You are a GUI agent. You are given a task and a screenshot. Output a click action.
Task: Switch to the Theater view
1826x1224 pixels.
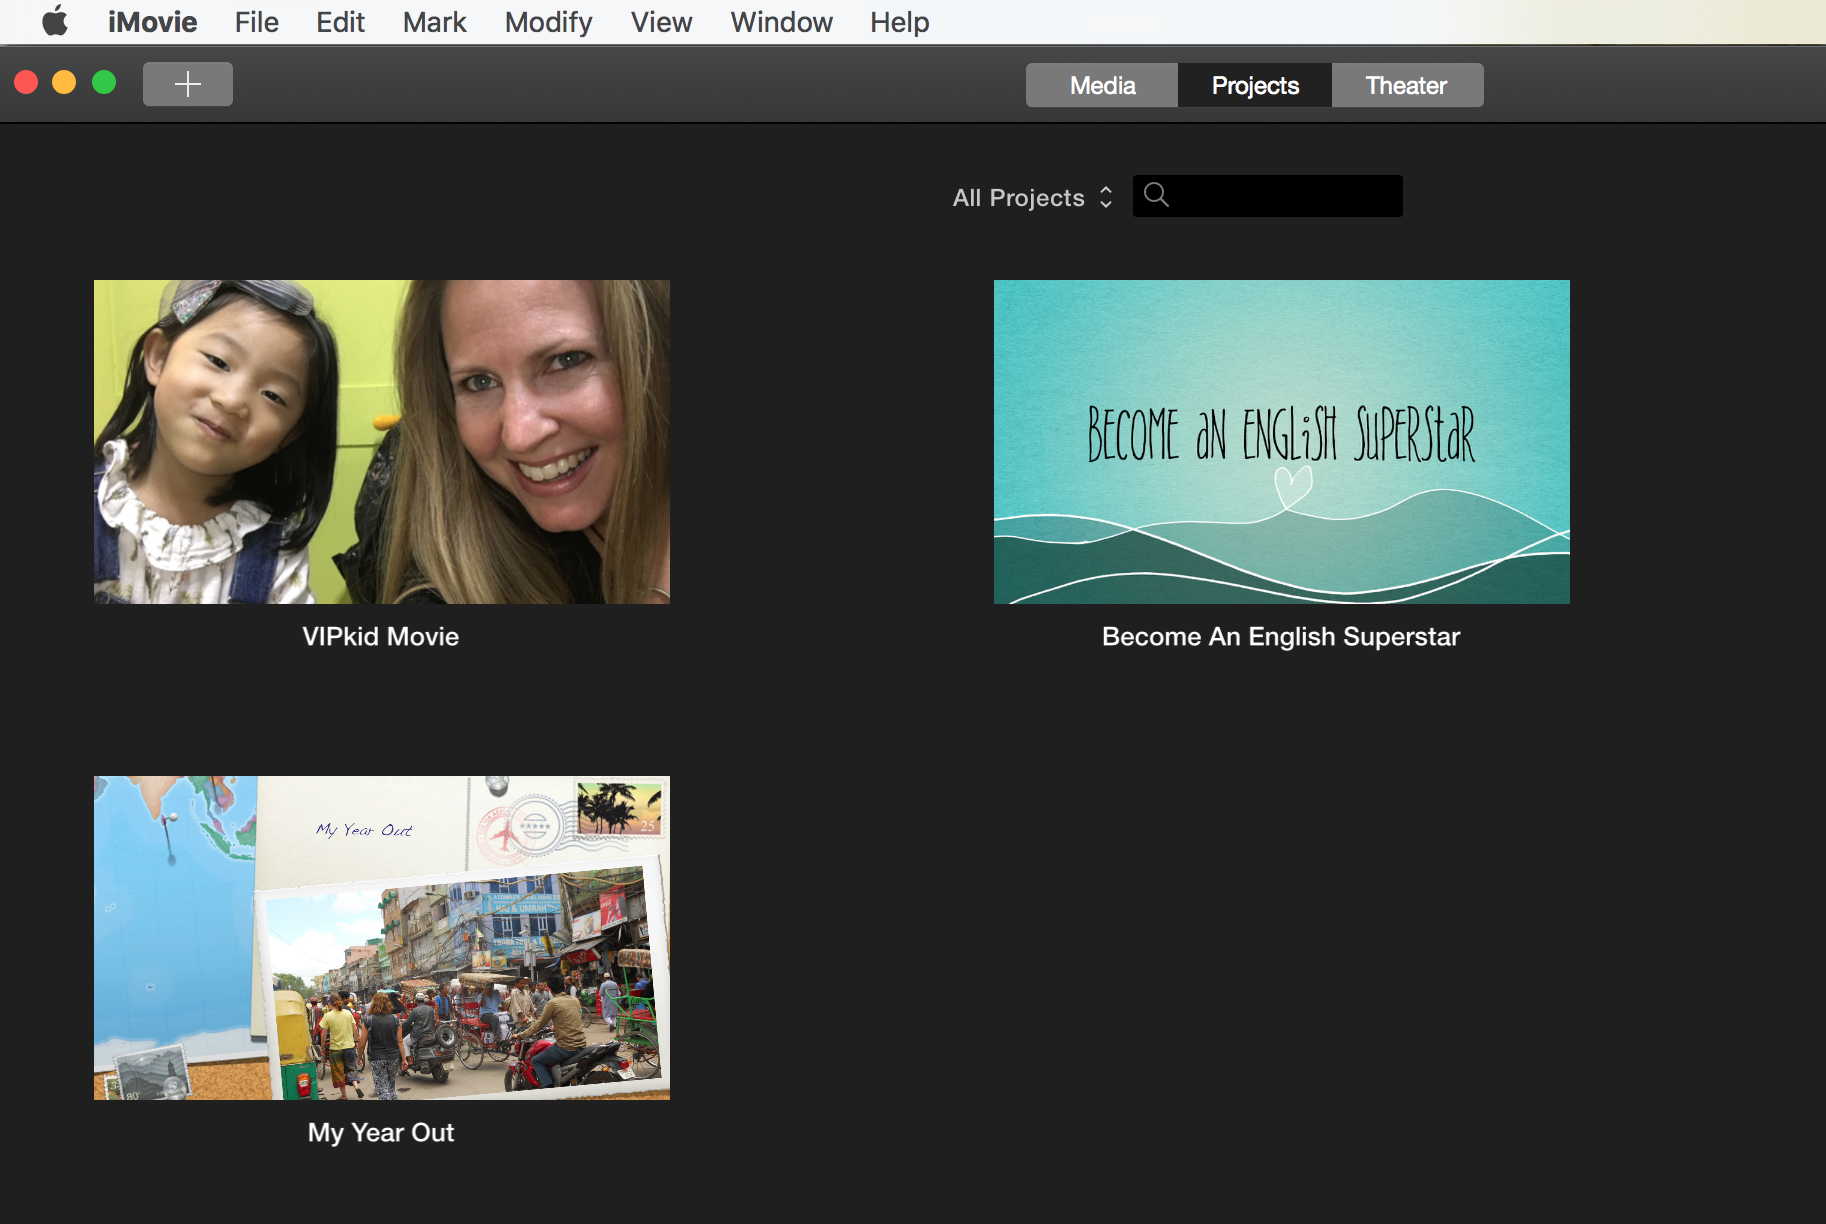[x=1406, y=86]
